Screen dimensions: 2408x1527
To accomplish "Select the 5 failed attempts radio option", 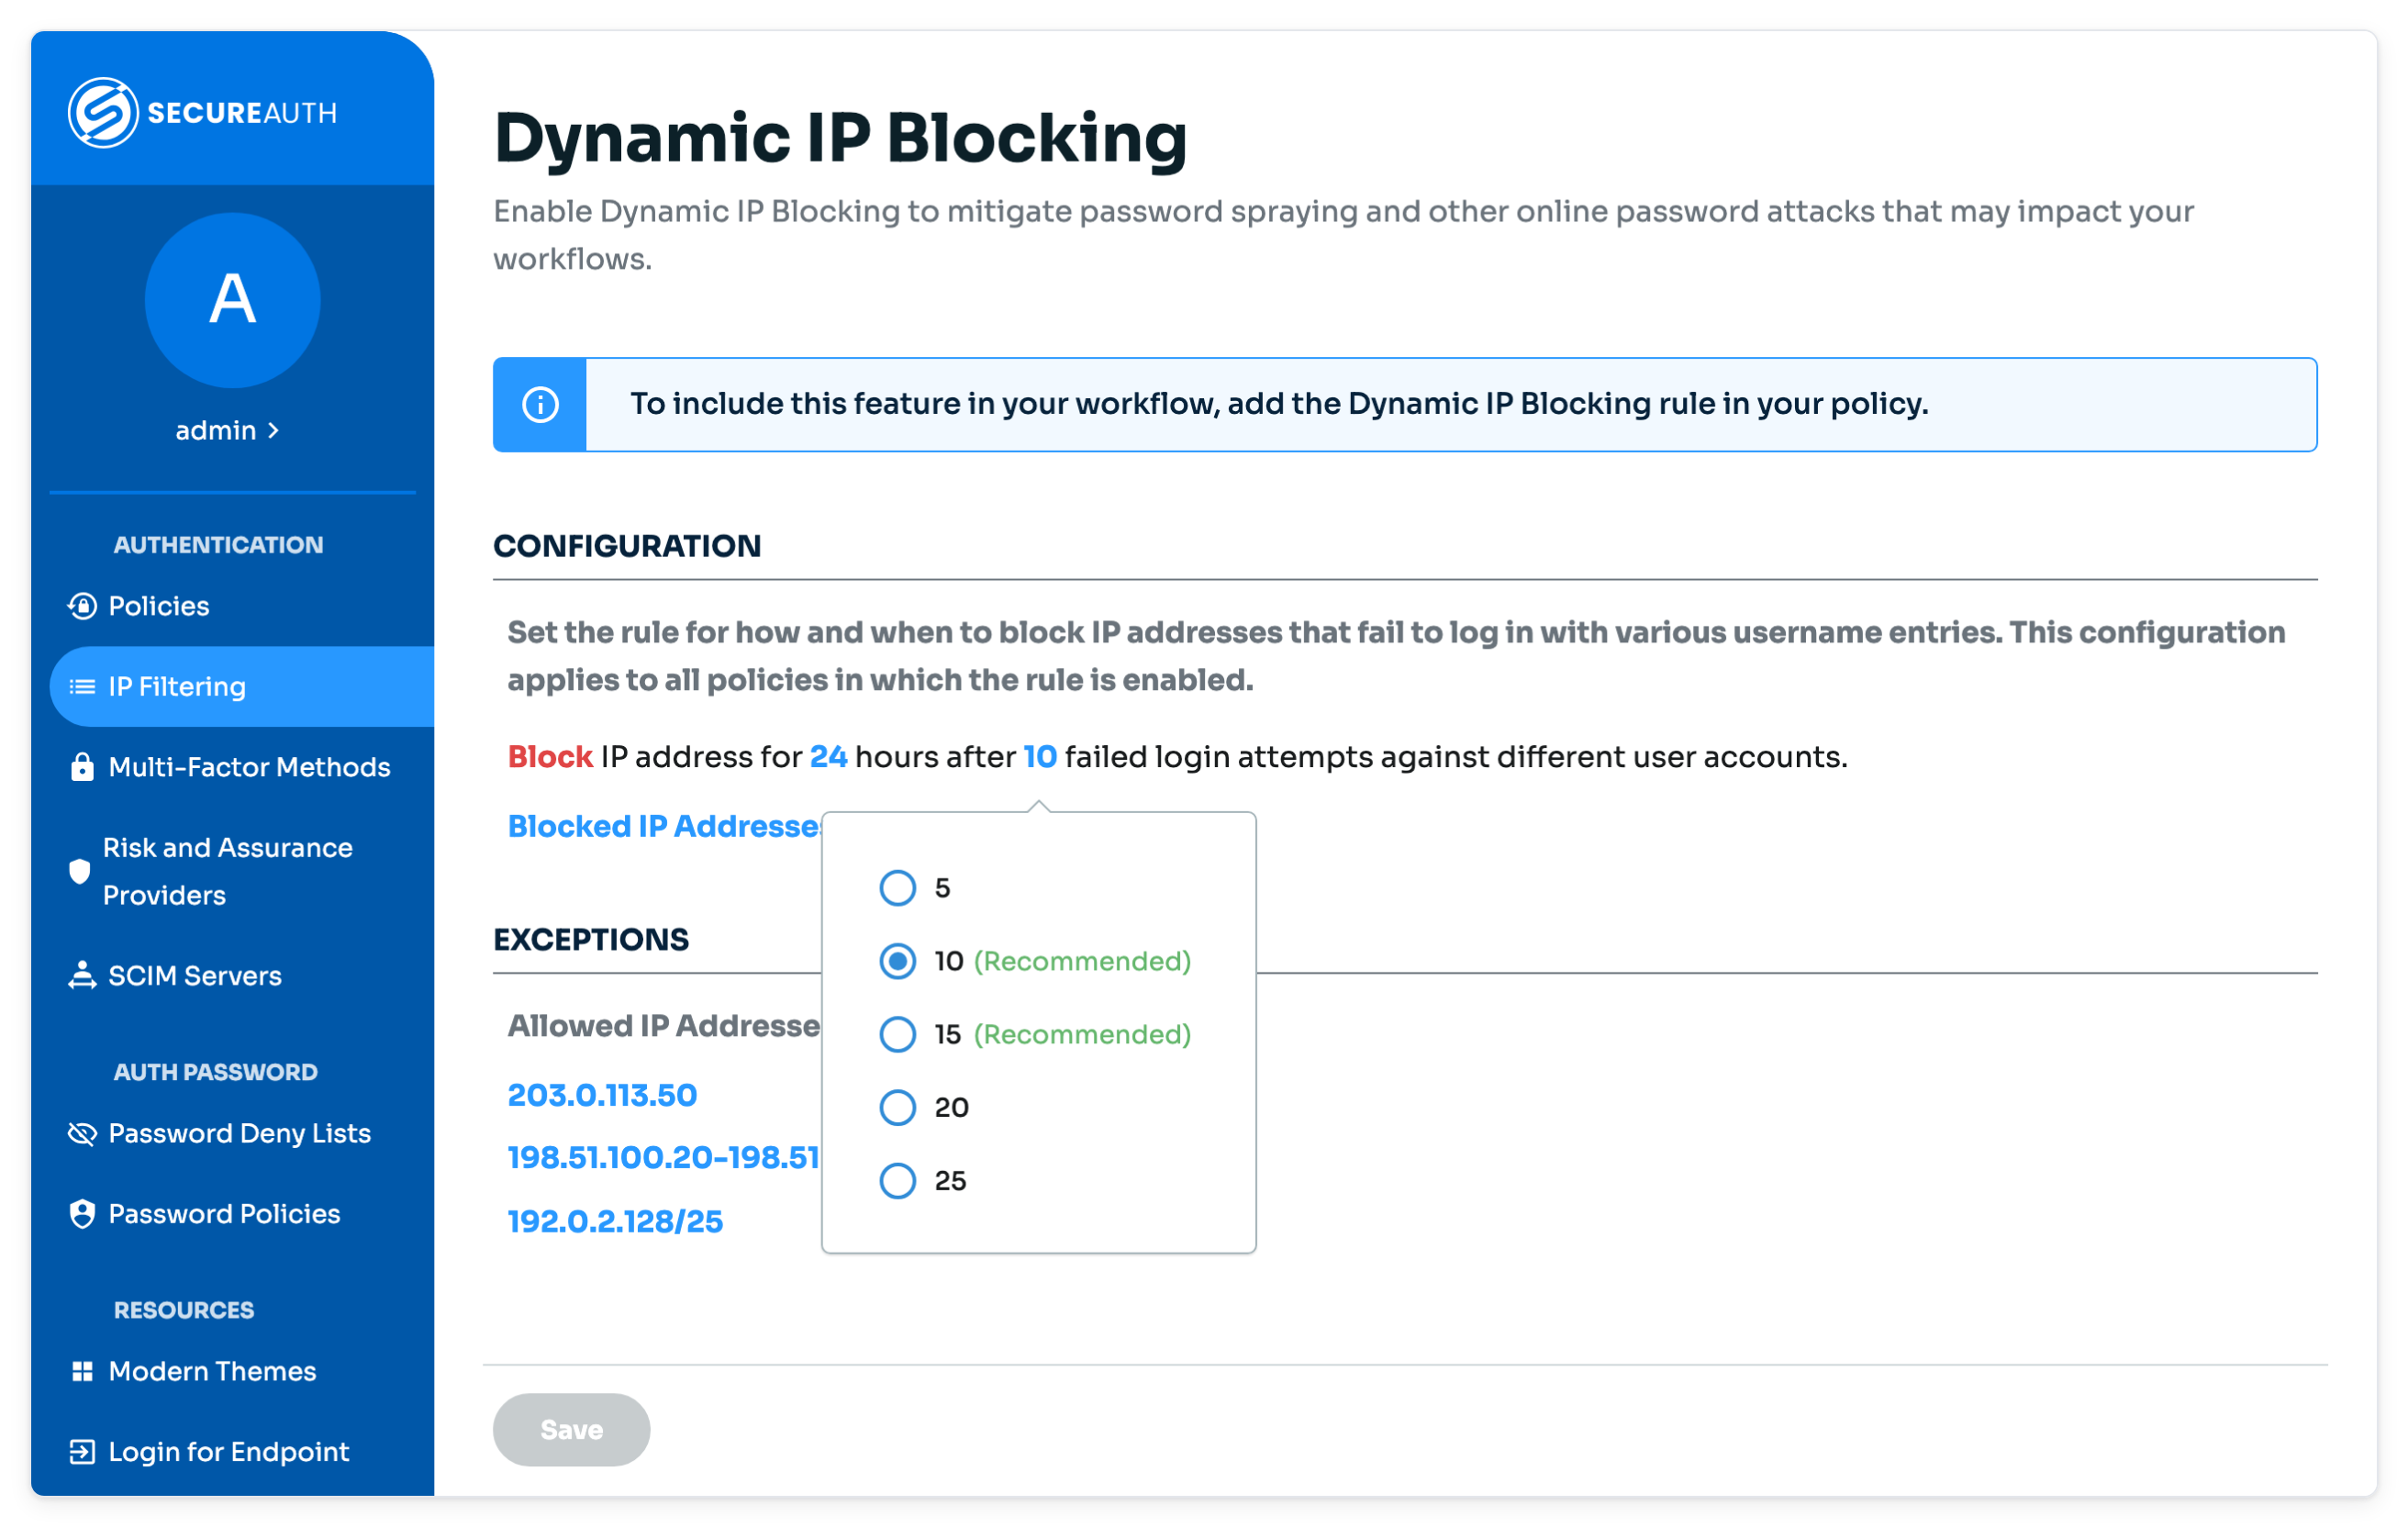I will (898, 887).
